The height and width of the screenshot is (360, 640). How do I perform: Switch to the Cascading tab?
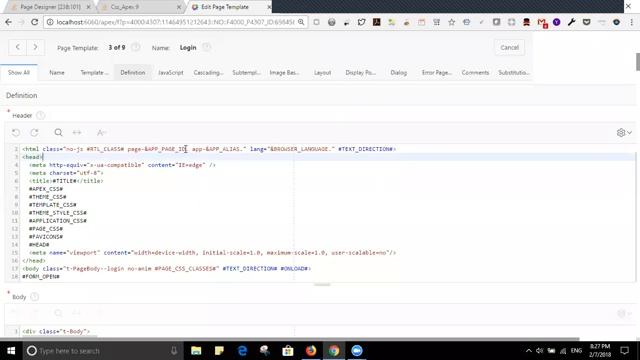[x=208, y=73]
